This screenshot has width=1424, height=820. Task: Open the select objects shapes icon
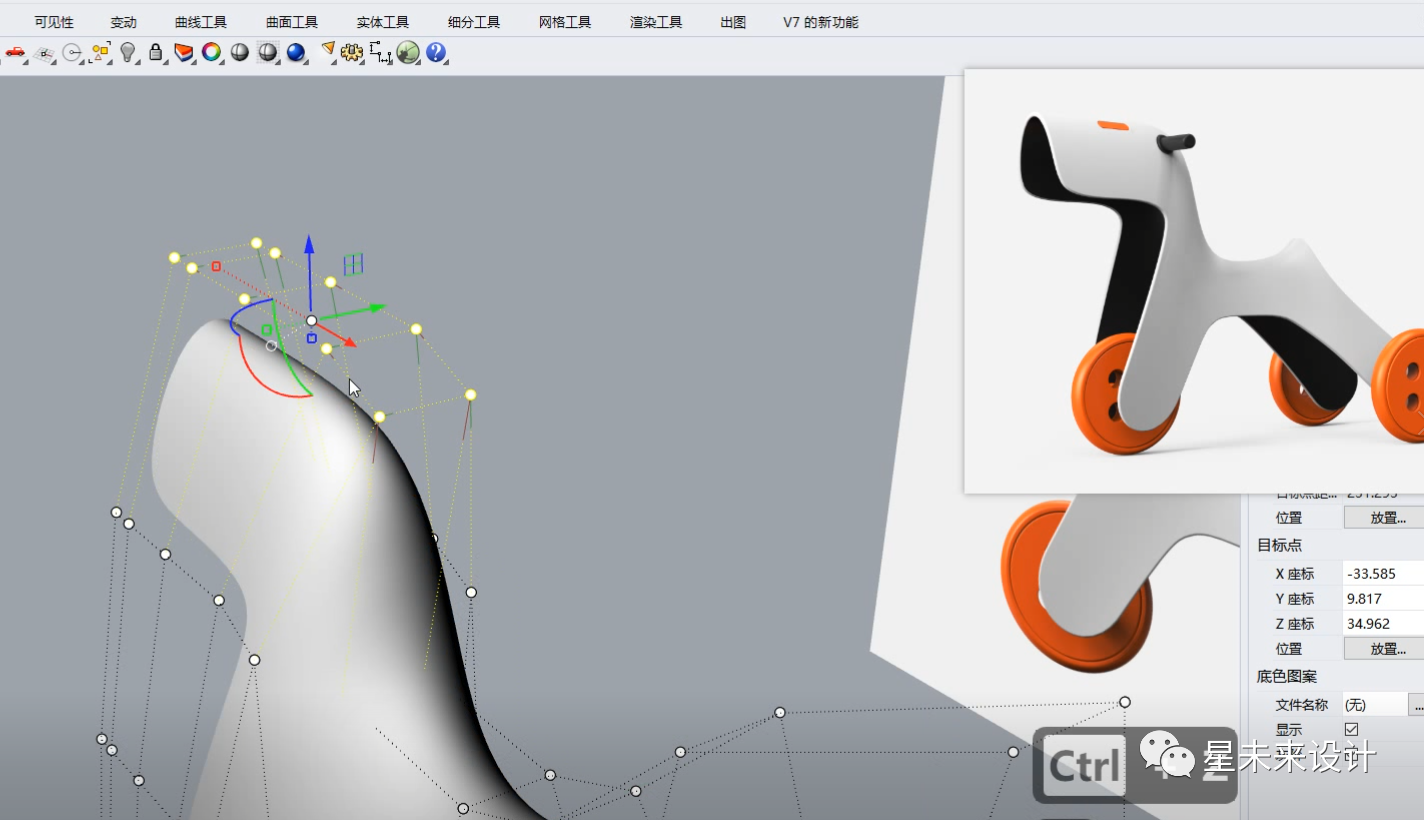[99, 53]
